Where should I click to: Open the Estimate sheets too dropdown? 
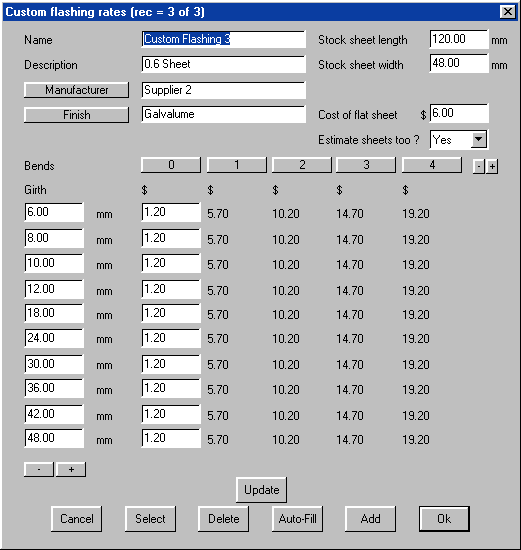click(x=479, y=140)
